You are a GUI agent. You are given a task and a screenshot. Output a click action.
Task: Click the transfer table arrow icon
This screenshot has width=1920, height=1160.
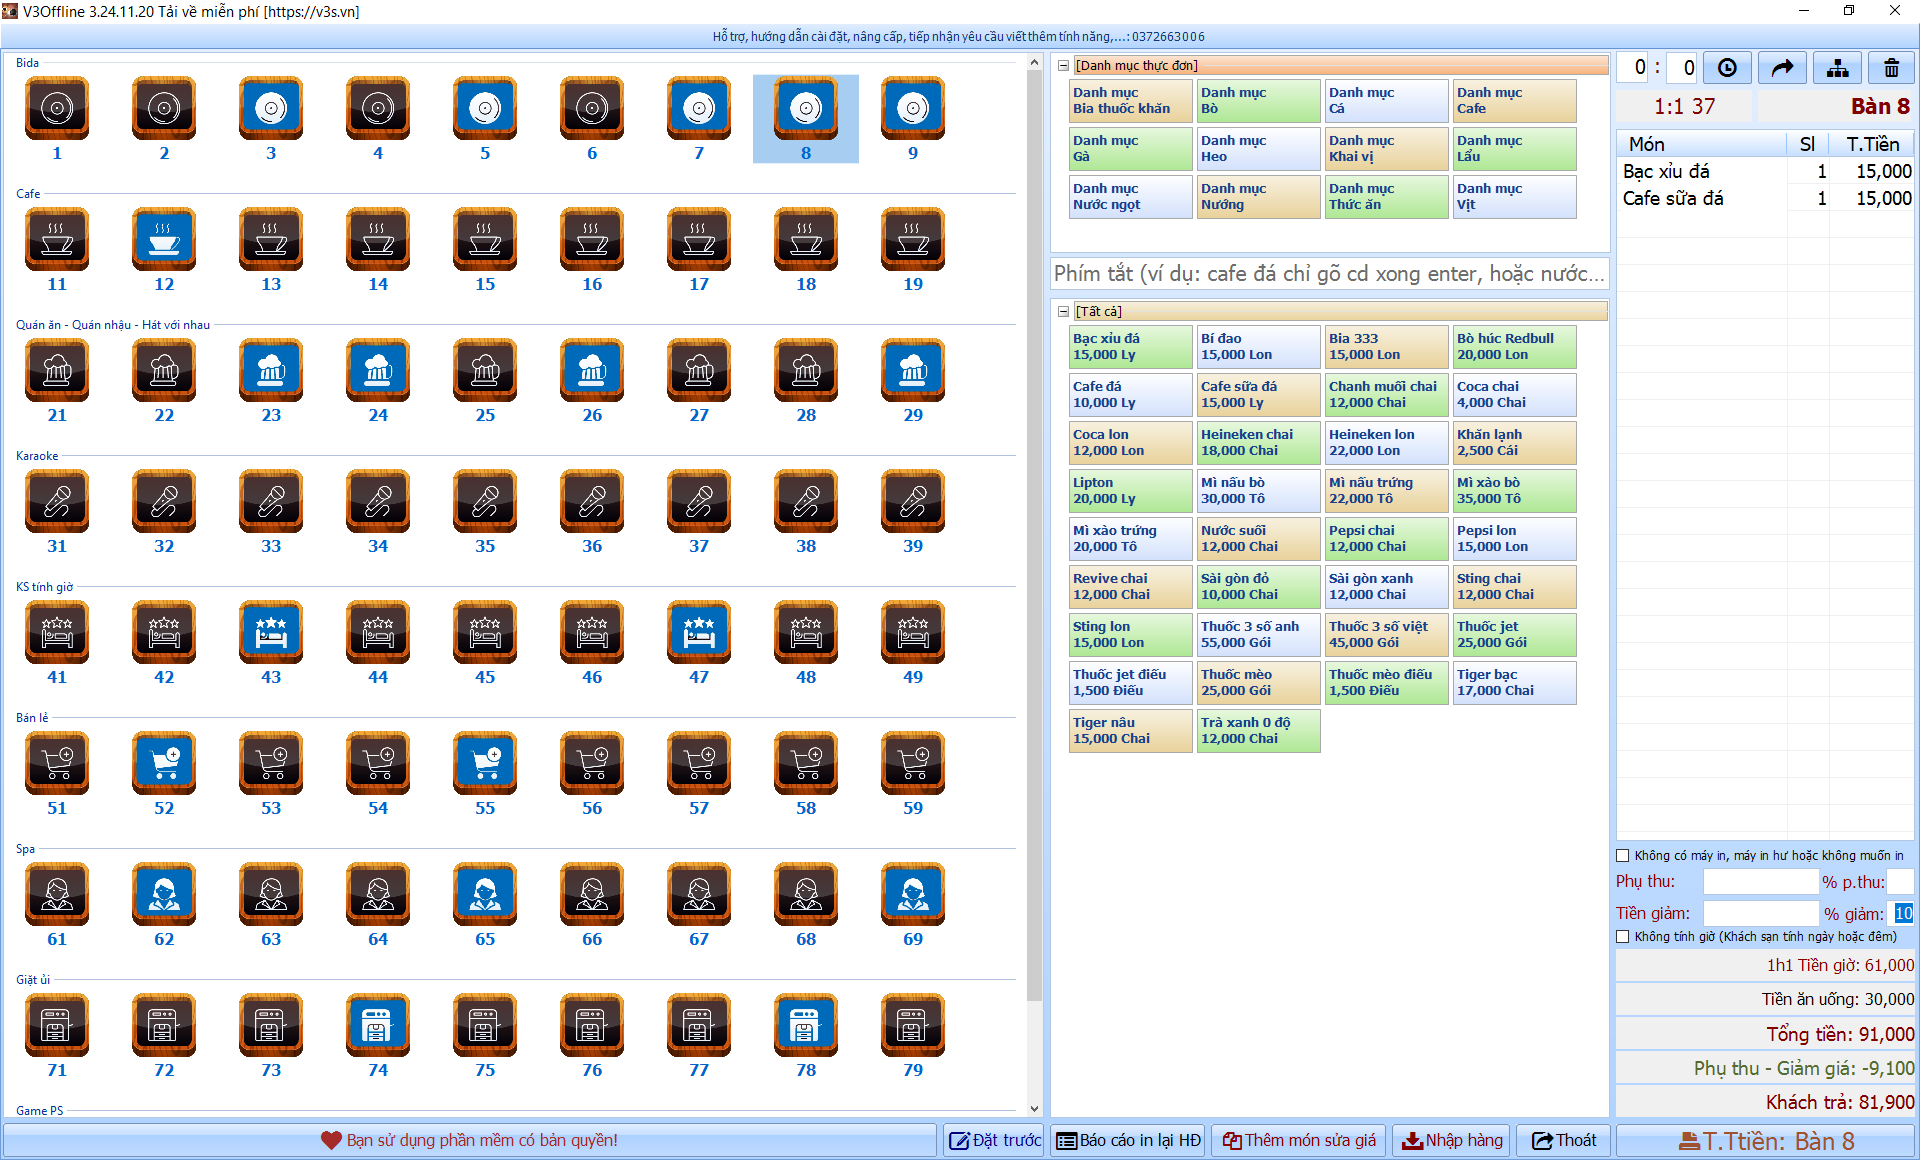tap(1782, 68)
